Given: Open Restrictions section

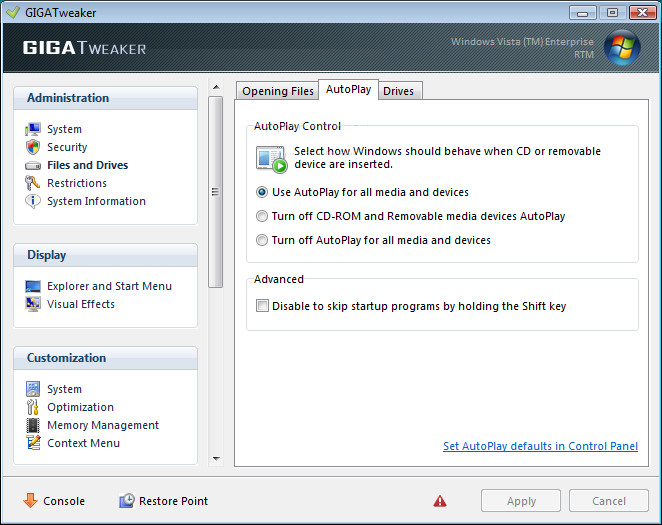Looking at the screenshot, I should click(x=77, y=183).
